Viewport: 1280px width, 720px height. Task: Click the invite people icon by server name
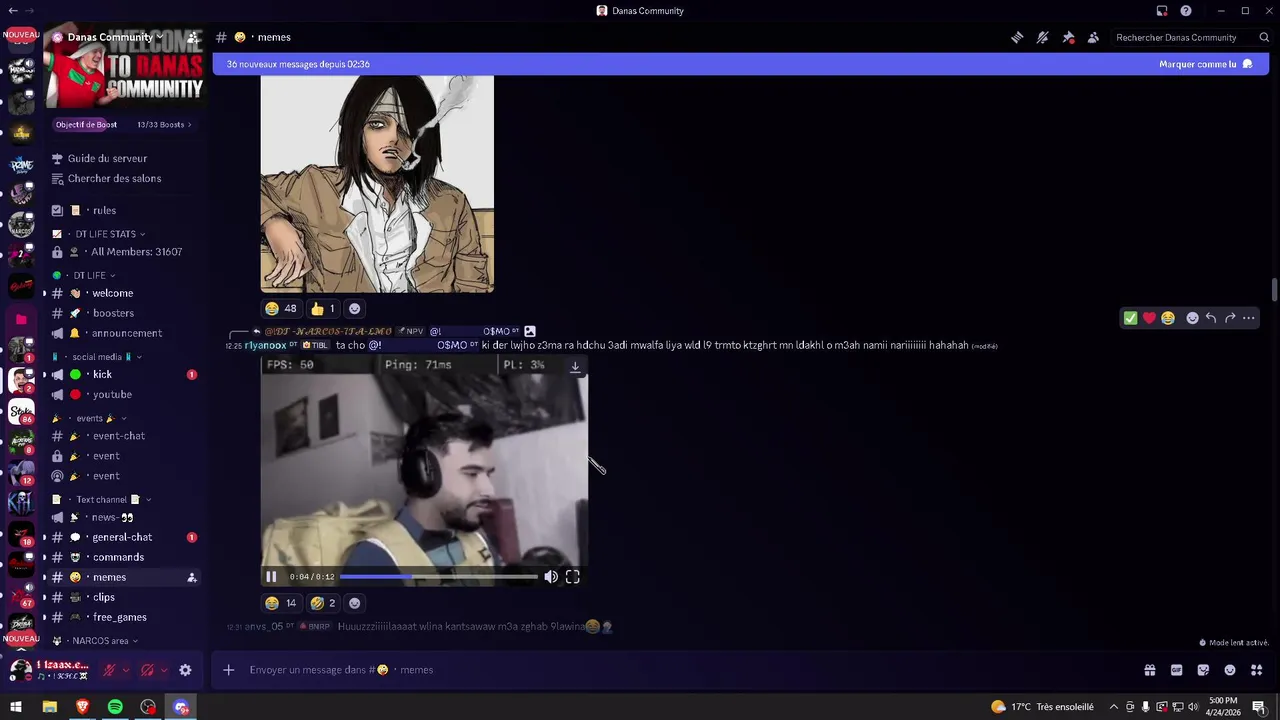(x=192, y=37)
